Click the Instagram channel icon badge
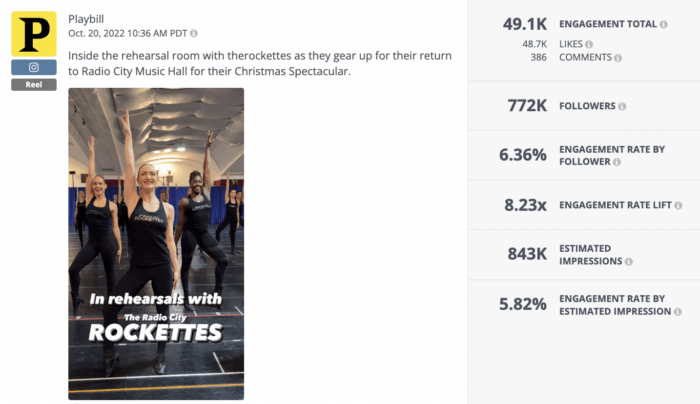 coord(33,67)
